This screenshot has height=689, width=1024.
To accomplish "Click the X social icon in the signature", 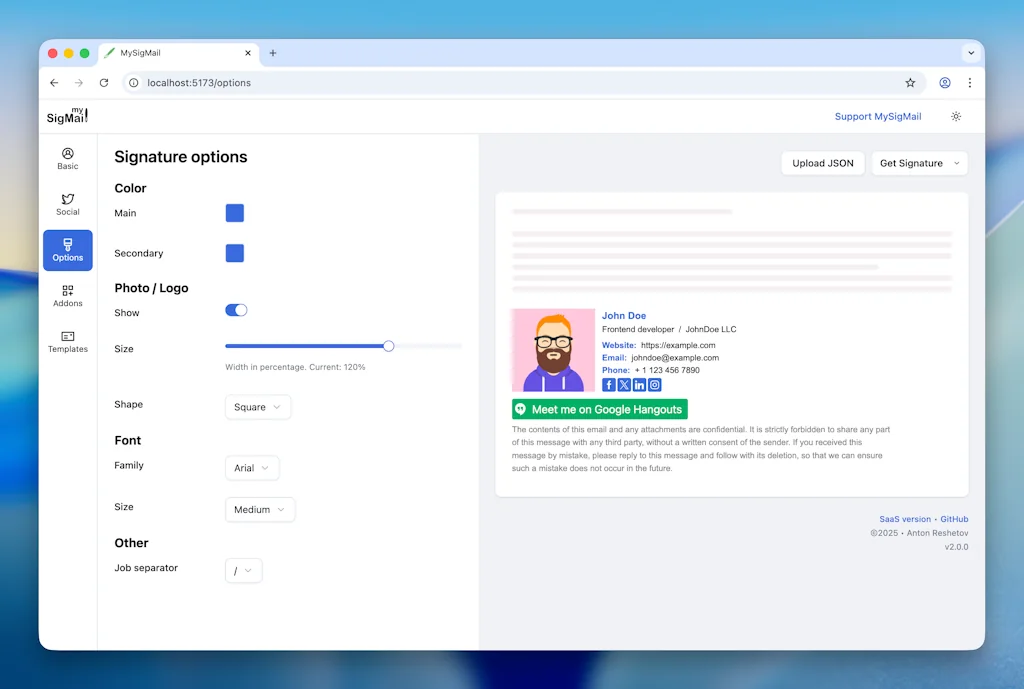I will point(624,384).
